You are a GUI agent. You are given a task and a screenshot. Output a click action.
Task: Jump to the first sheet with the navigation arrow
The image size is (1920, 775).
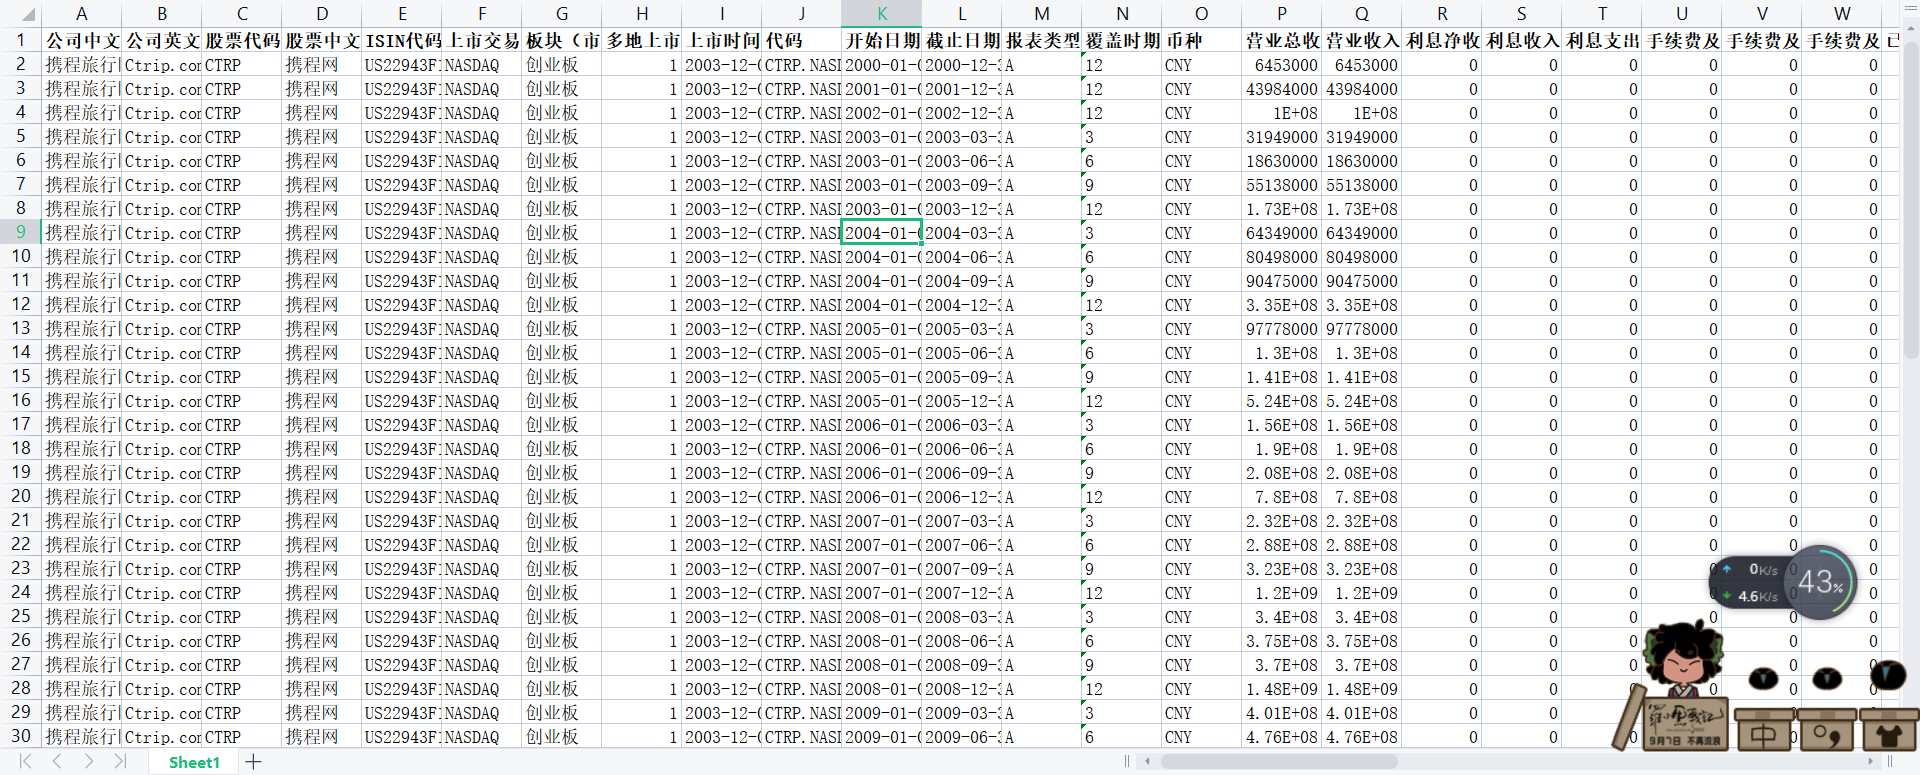25,762
